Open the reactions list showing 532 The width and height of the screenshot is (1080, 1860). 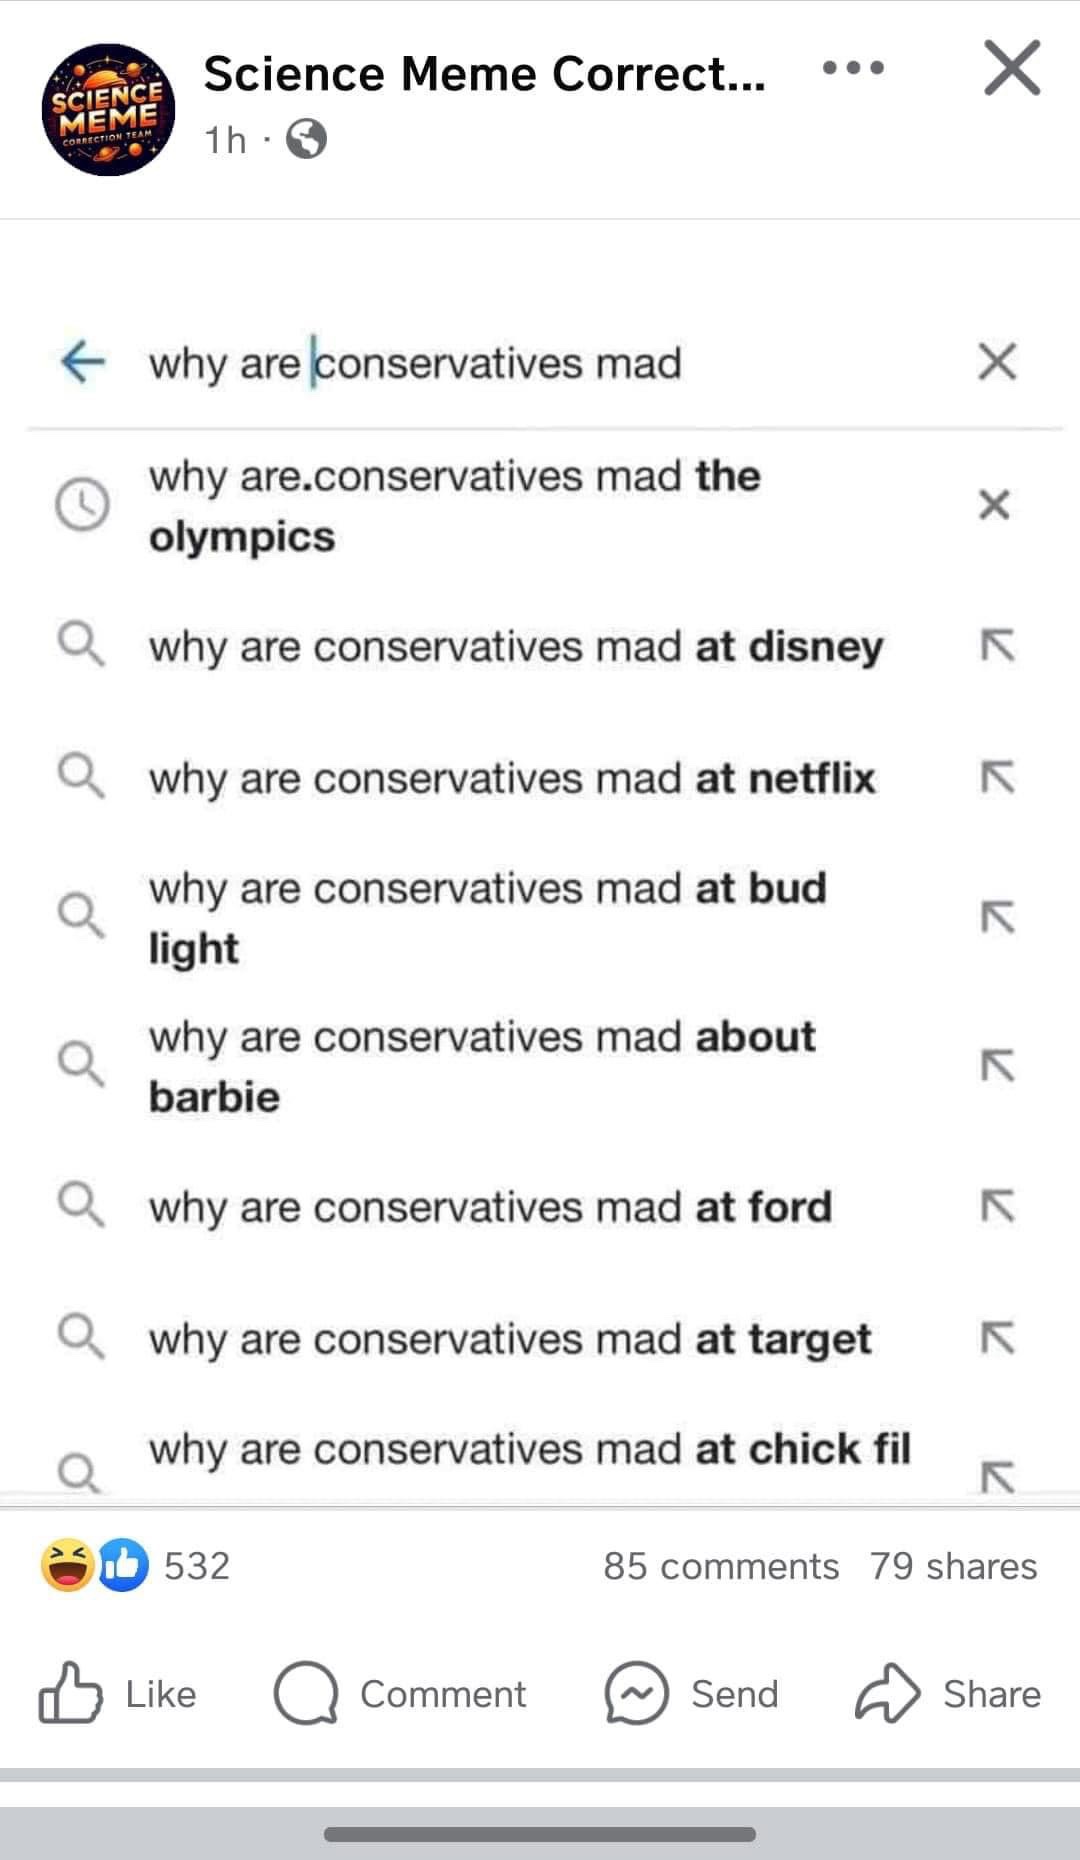tap(135, 1565)
